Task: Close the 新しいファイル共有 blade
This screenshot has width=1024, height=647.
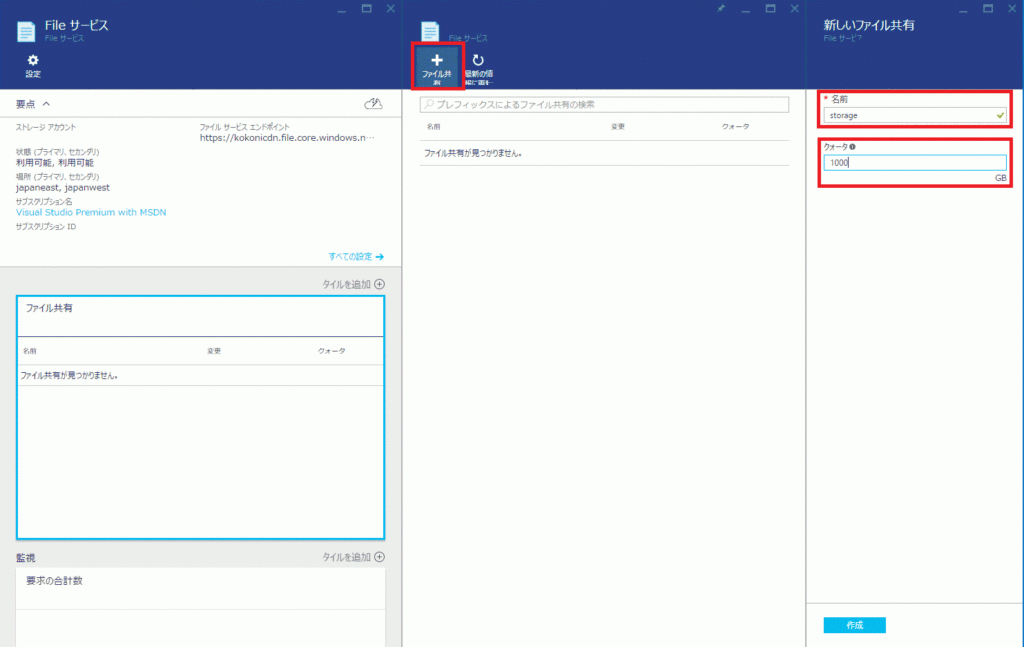Action: (1010, 8)
